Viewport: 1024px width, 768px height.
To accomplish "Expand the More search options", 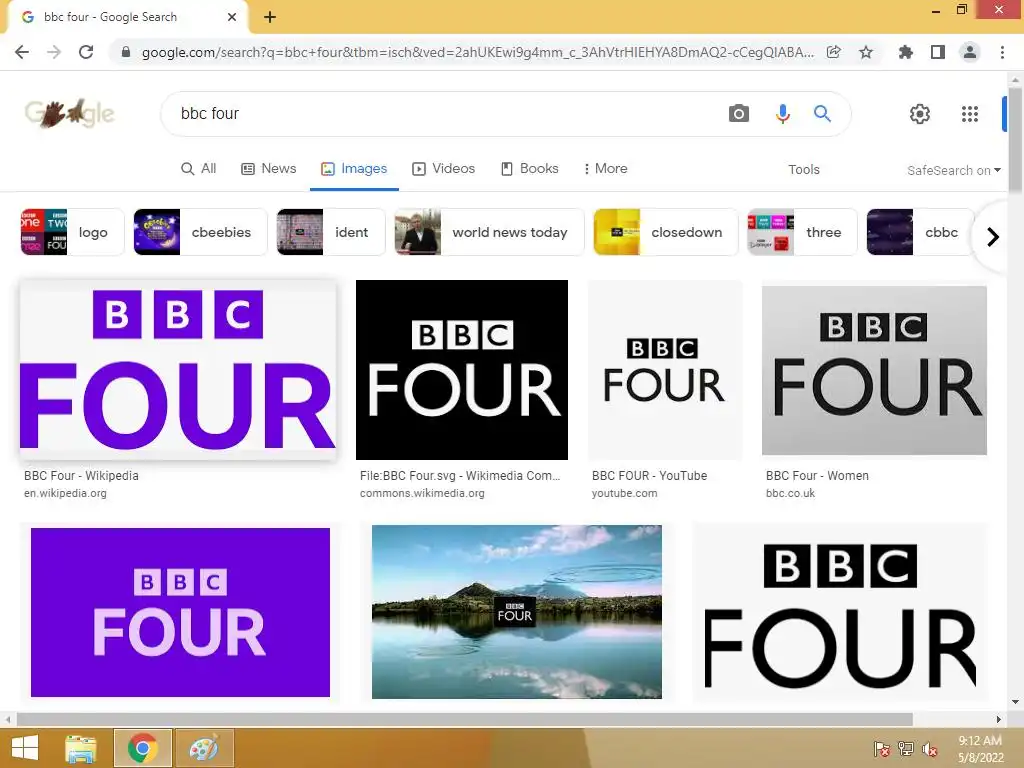I will (605, 168).
